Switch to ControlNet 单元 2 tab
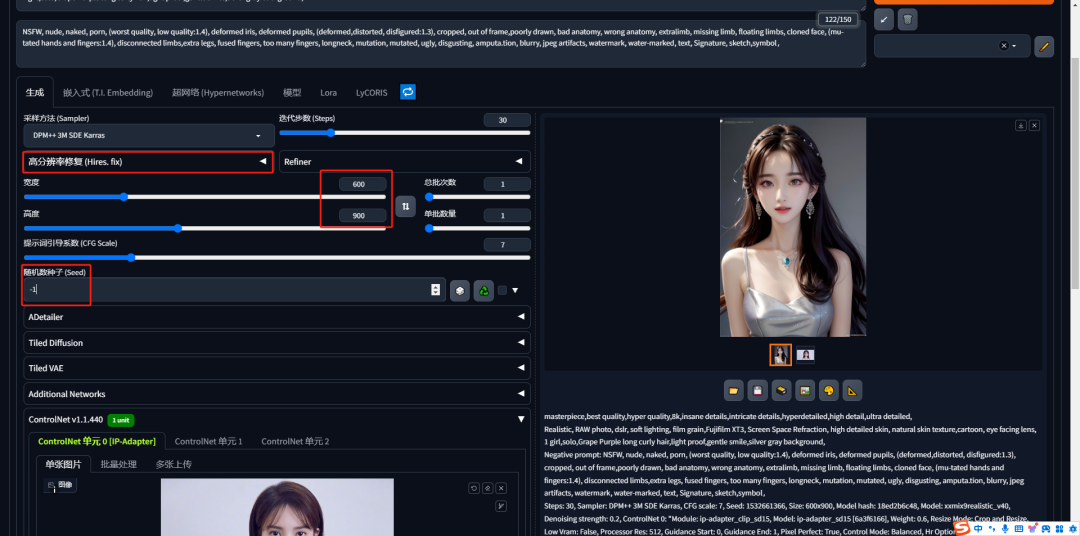 pyautogui.click(x=295, y=441)
